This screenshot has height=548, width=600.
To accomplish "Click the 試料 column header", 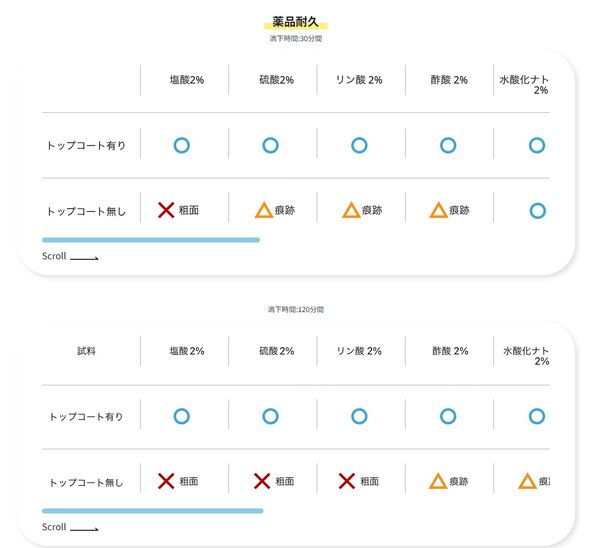I will pos(86,351).
